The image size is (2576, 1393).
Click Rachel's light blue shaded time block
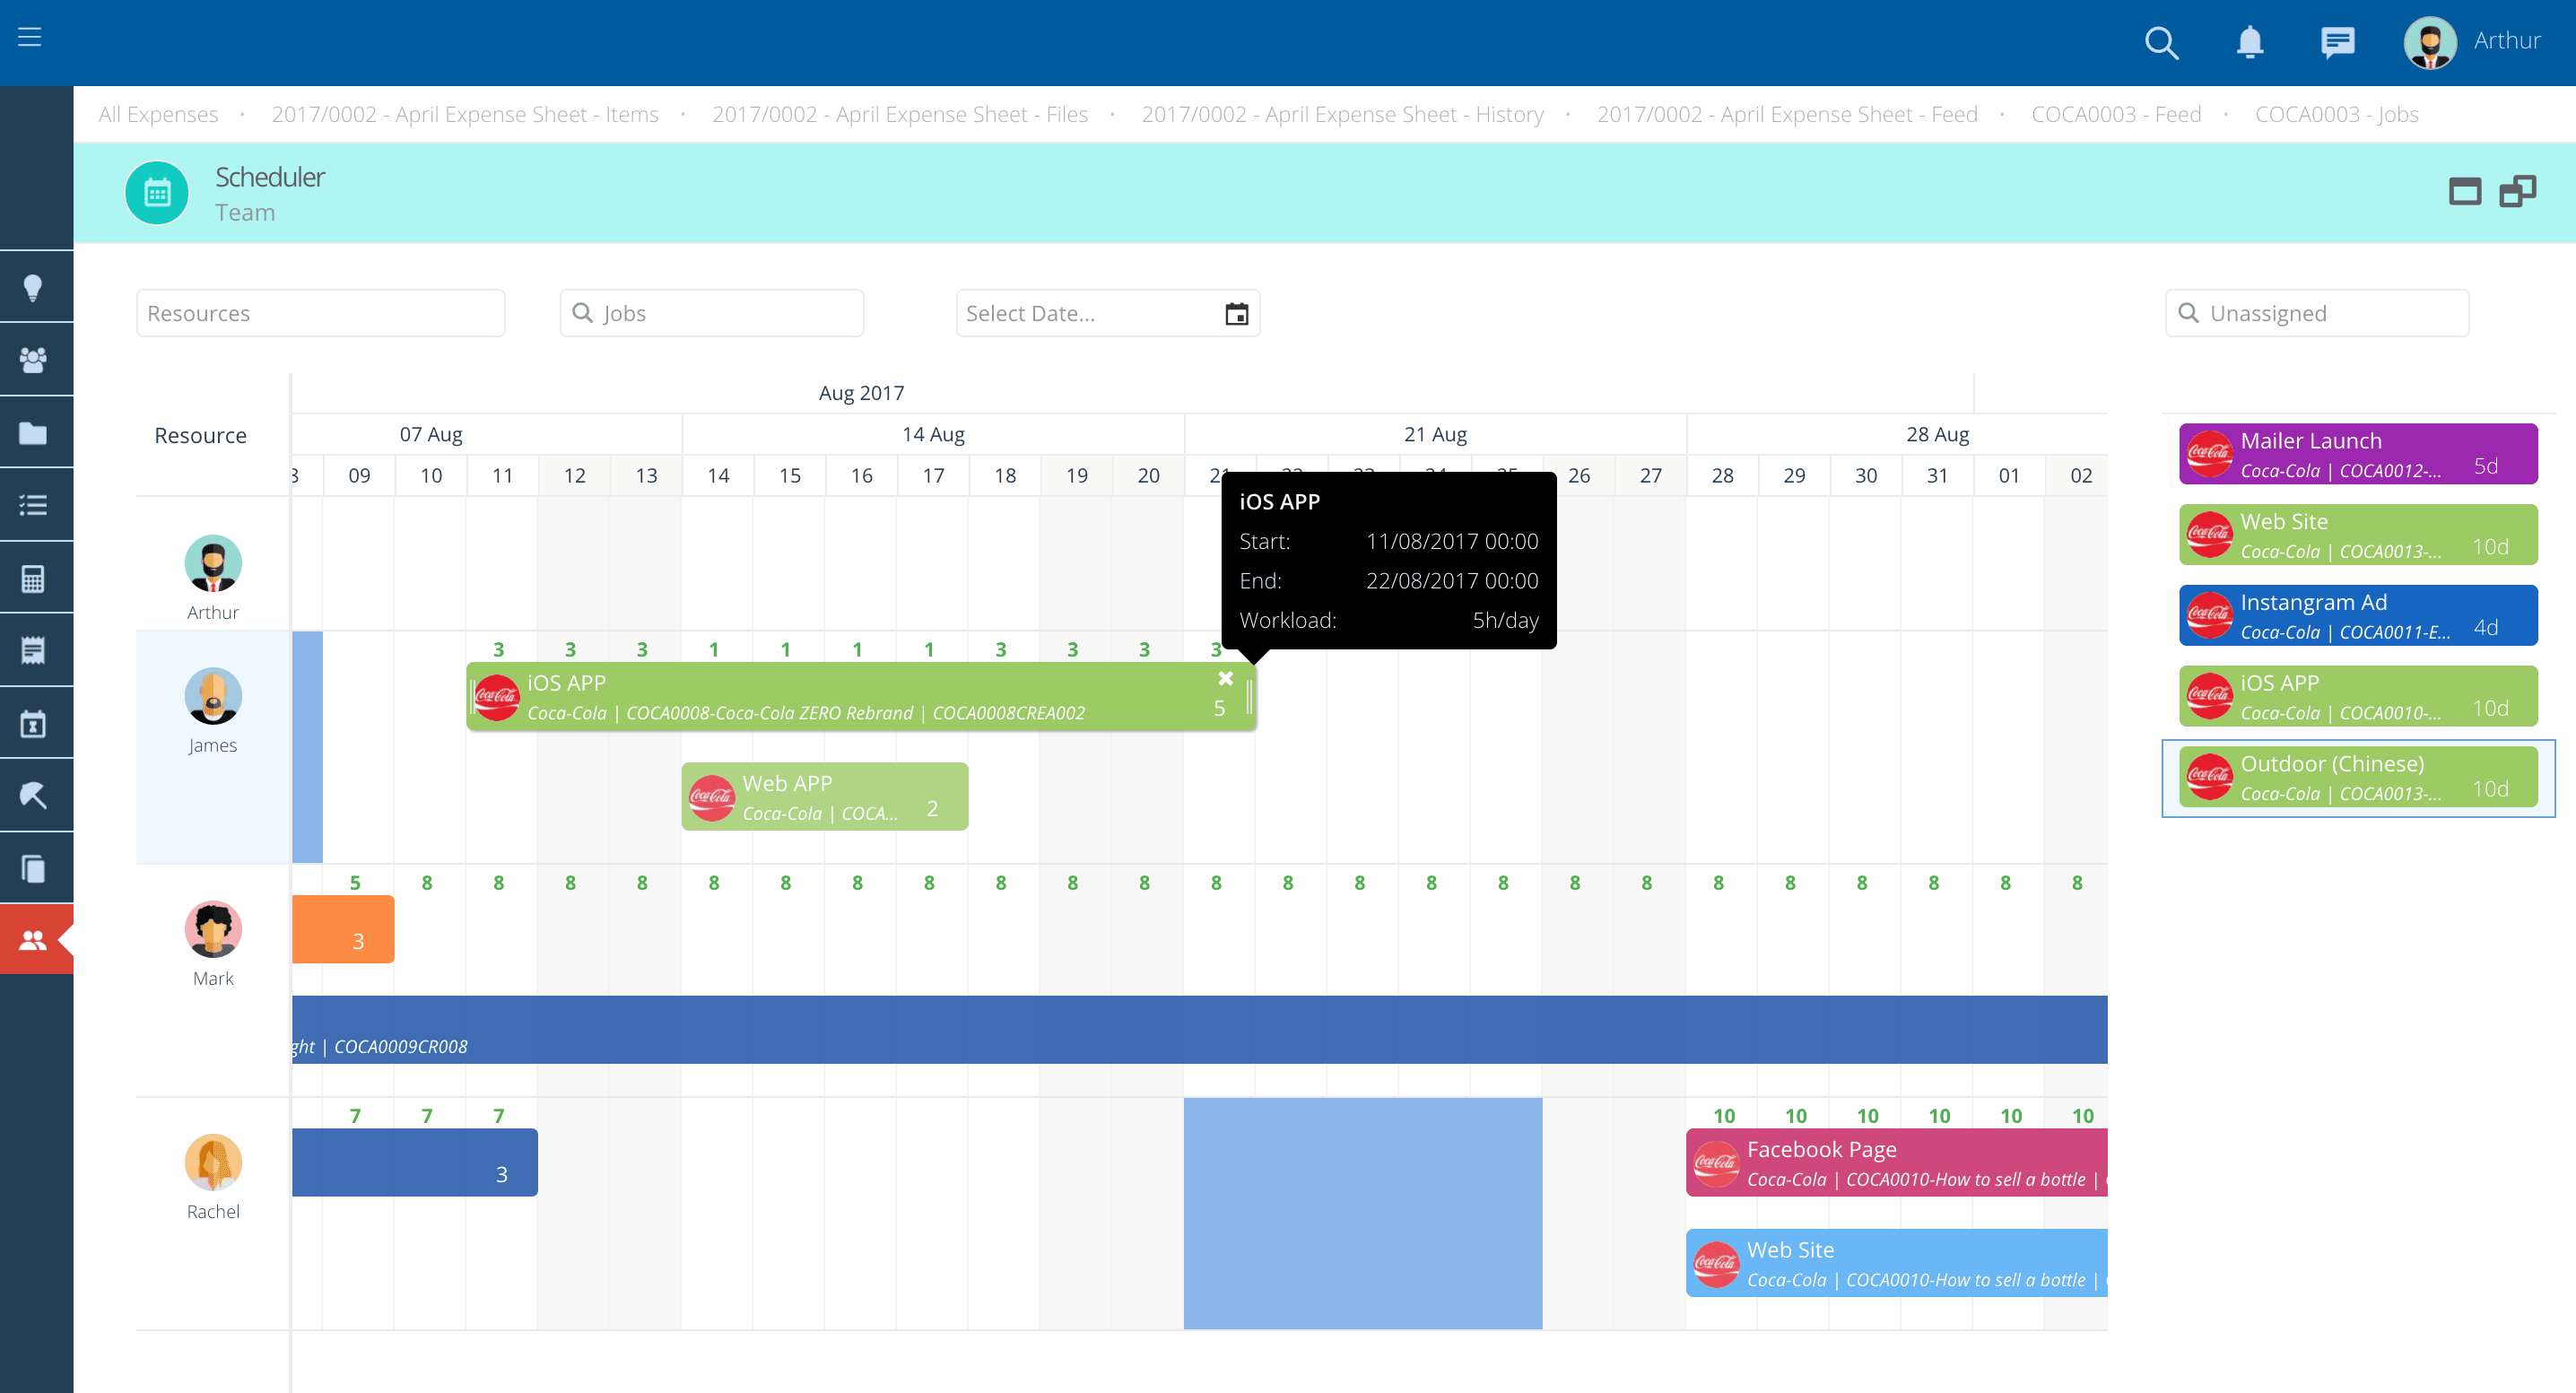[1363, 1213]
